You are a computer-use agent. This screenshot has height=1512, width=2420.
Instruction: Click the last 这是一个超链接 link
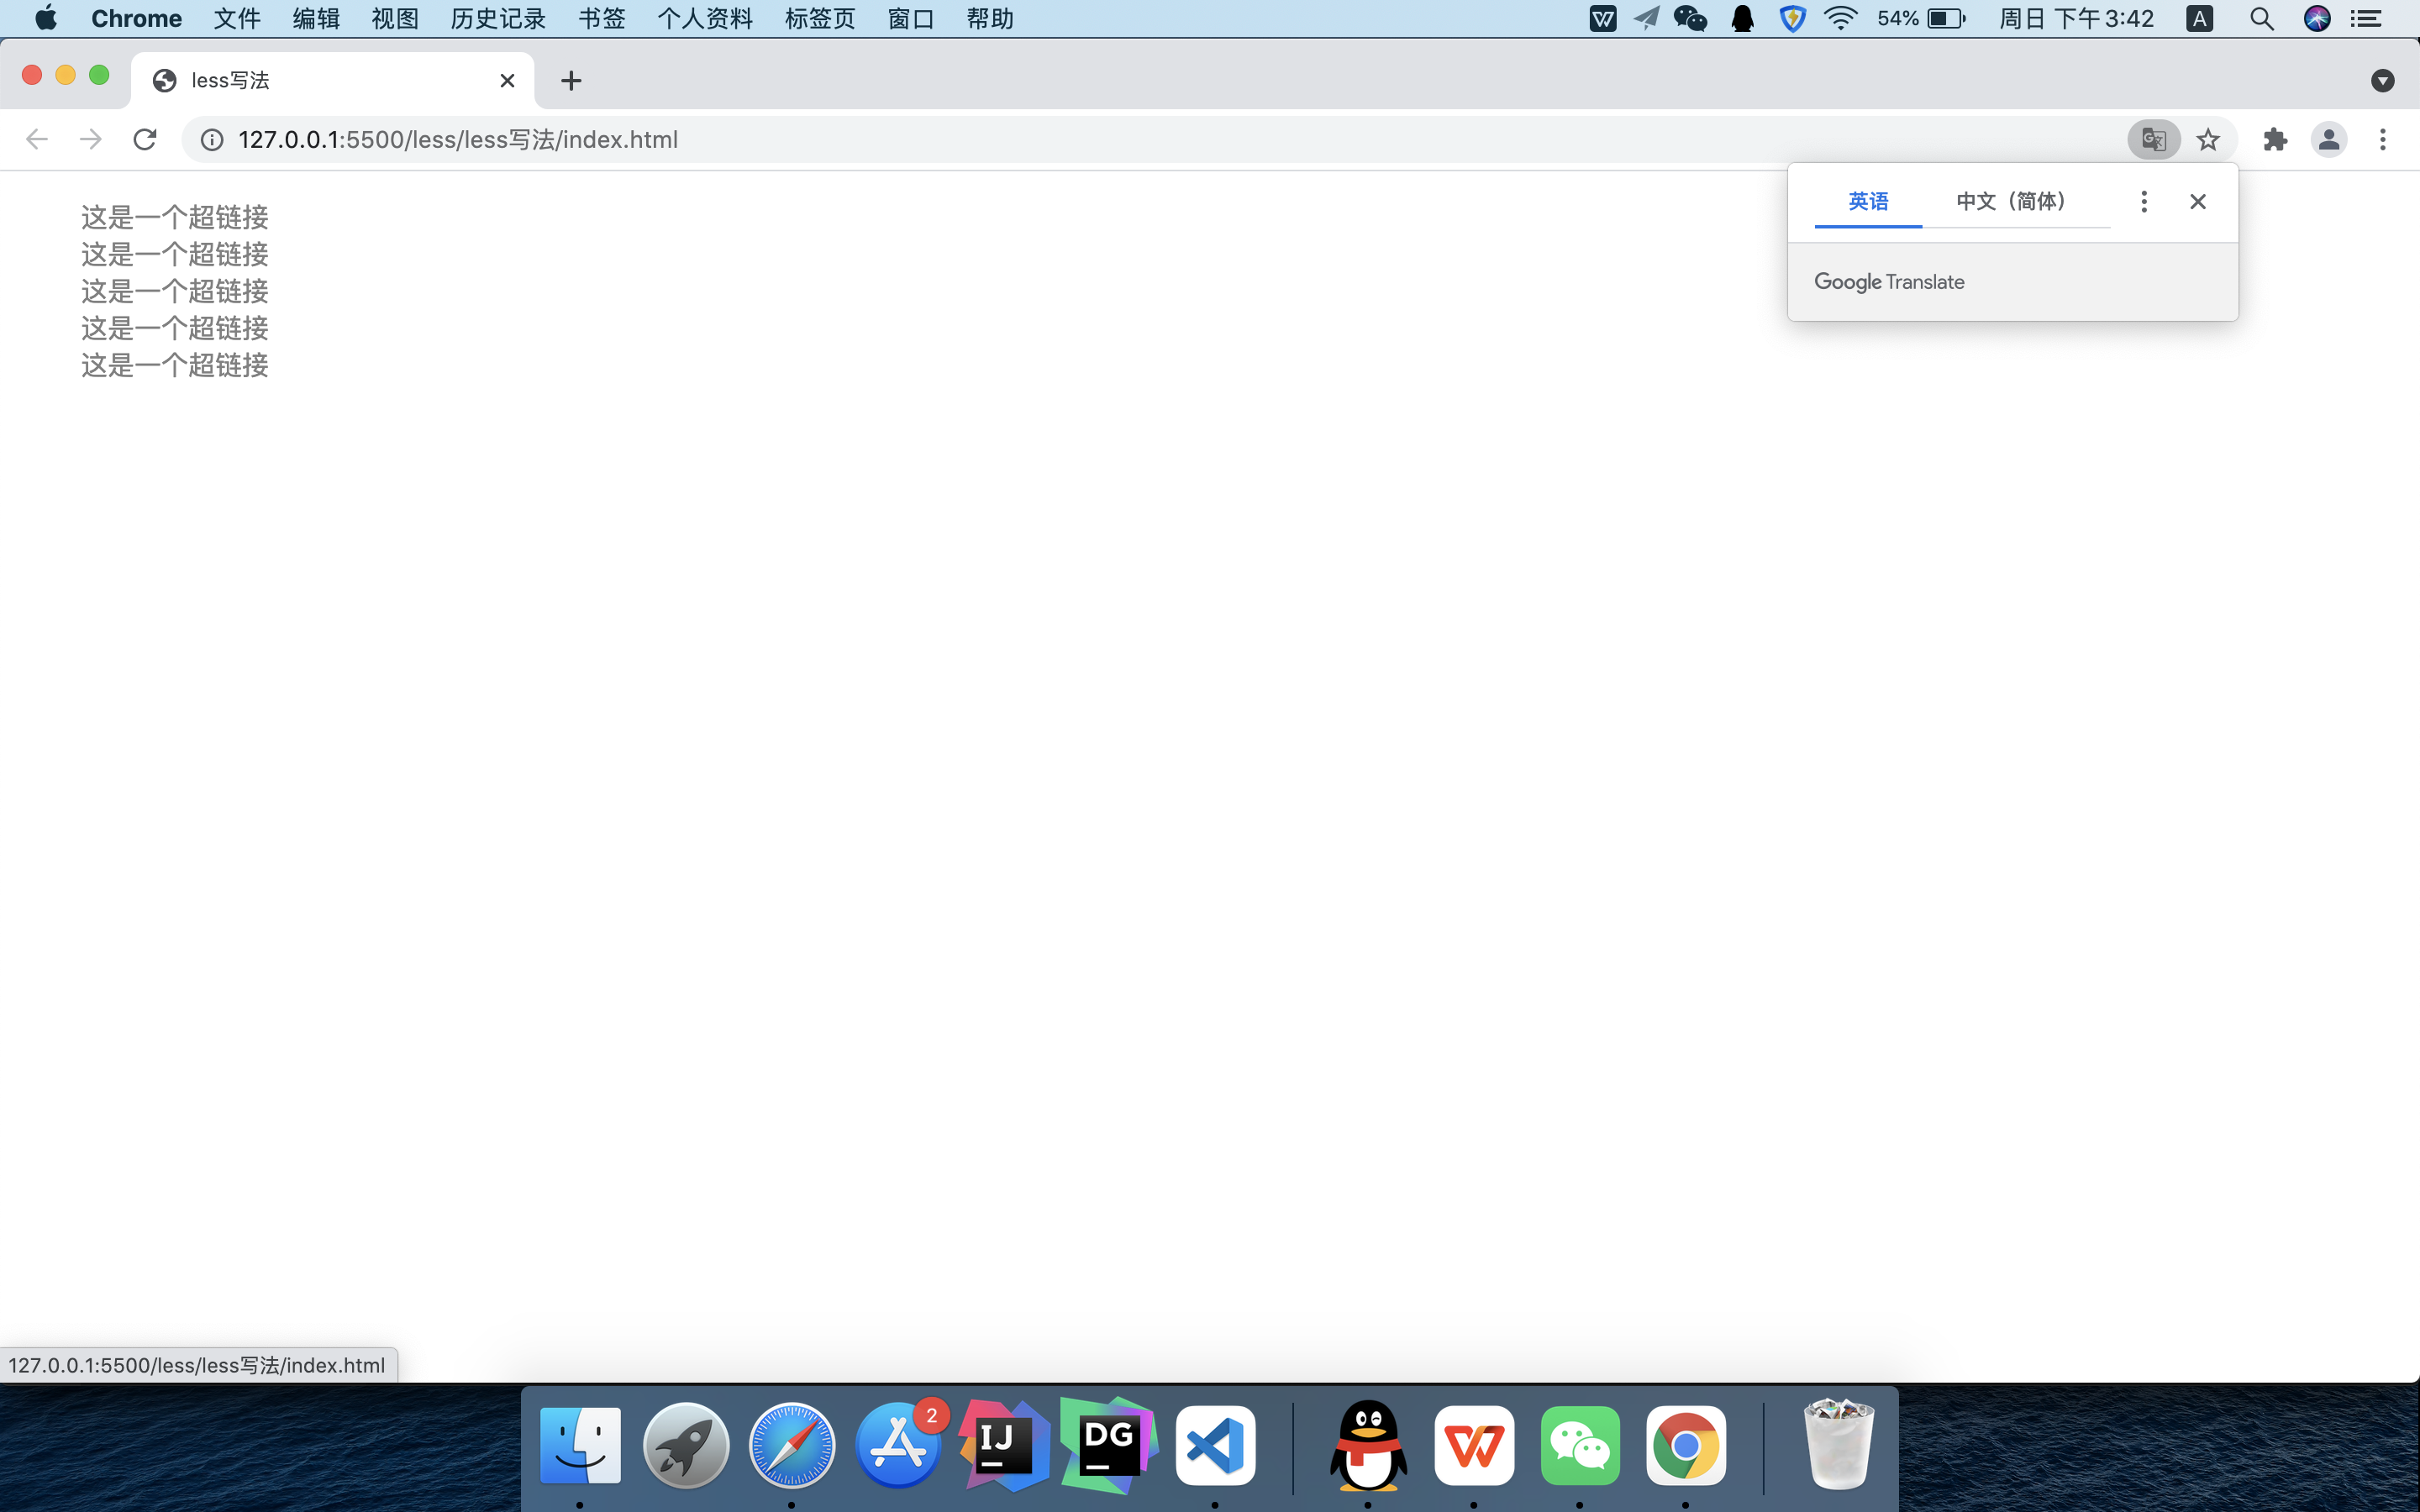[174, 365]
